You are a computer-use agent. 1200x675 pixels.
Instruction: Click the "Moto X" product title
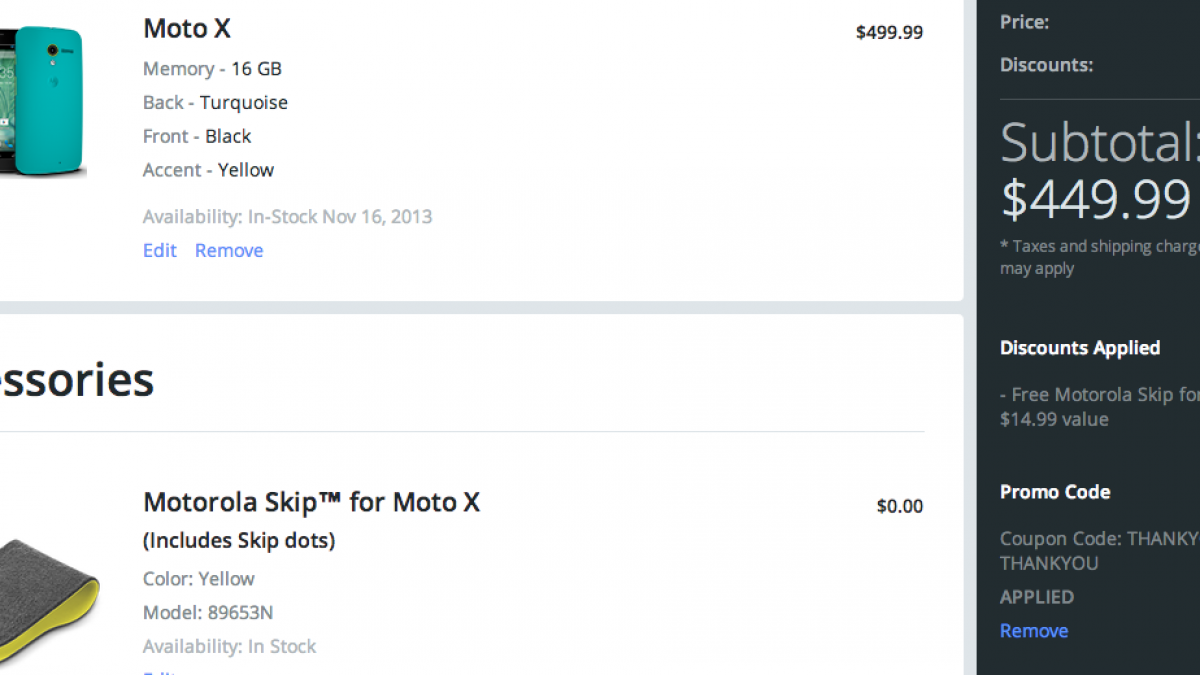pos(187,28)
